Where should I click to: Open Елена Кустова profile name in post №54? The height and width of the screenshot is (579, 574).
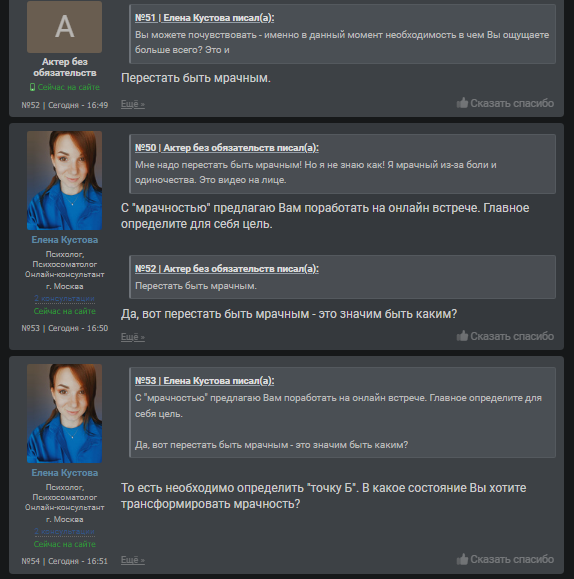[65, 473]
